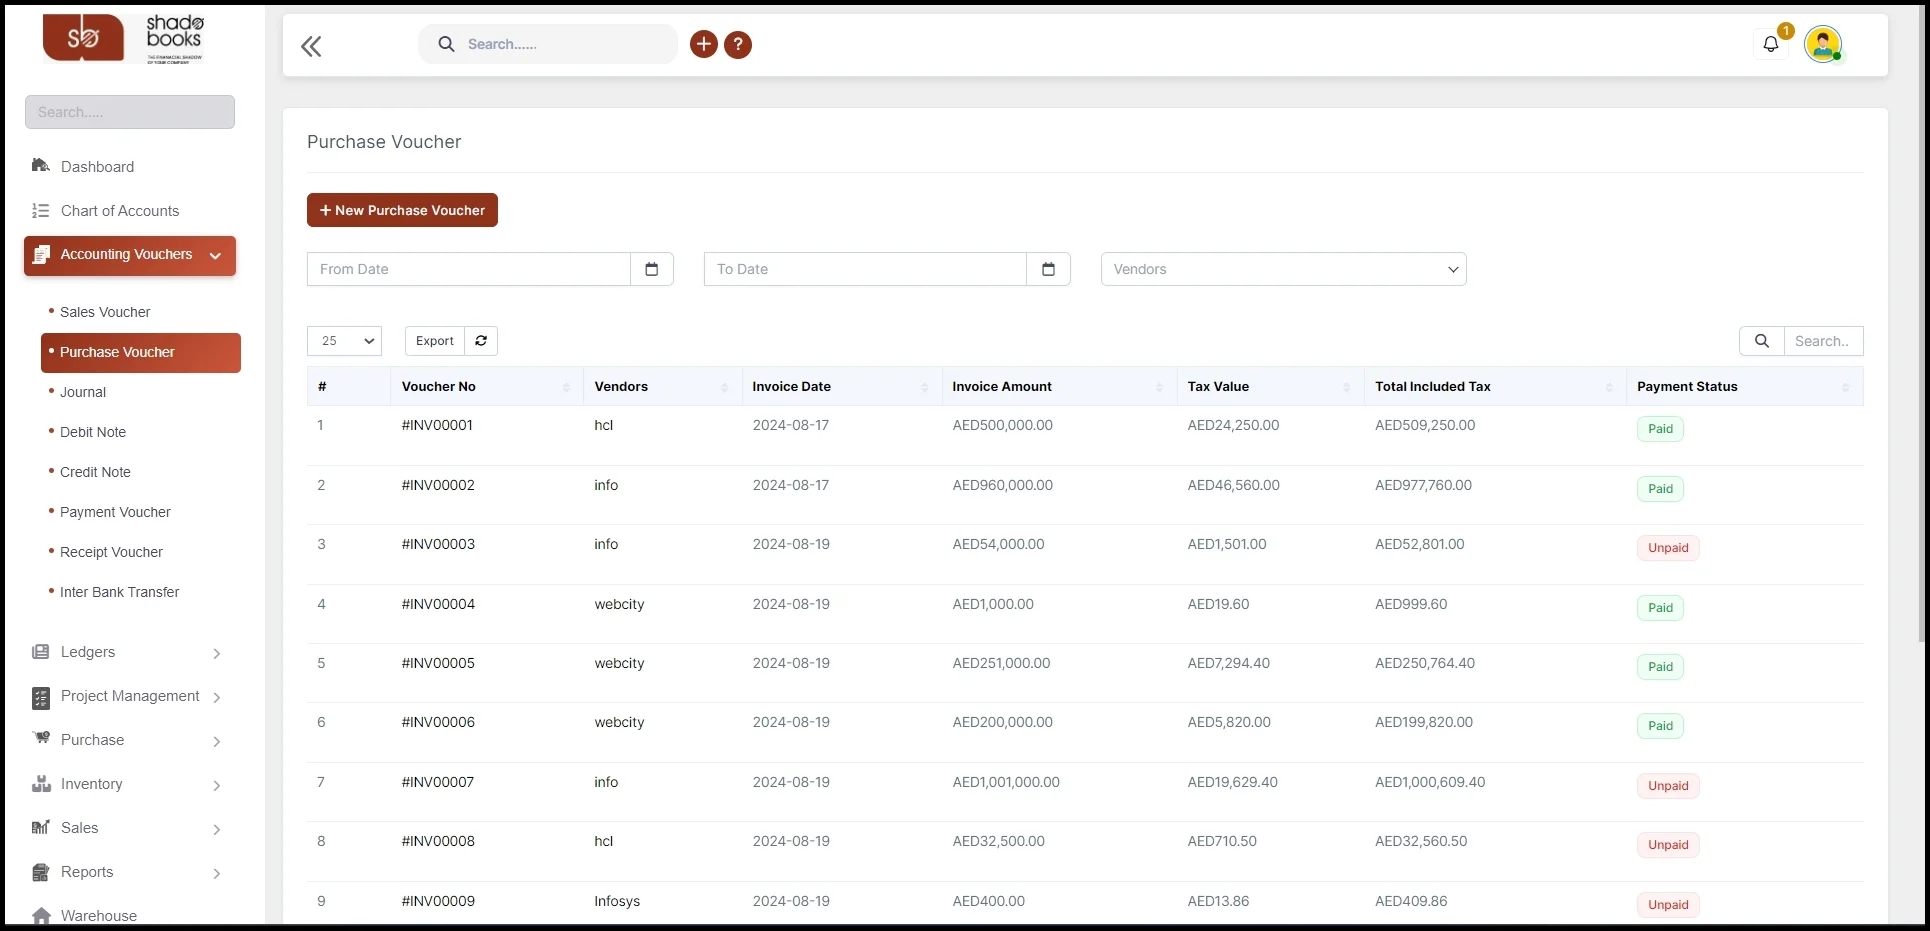The width and height of the screenshot is (1930, 931).
Task: Click the Export button
Action: coord(435,341)
